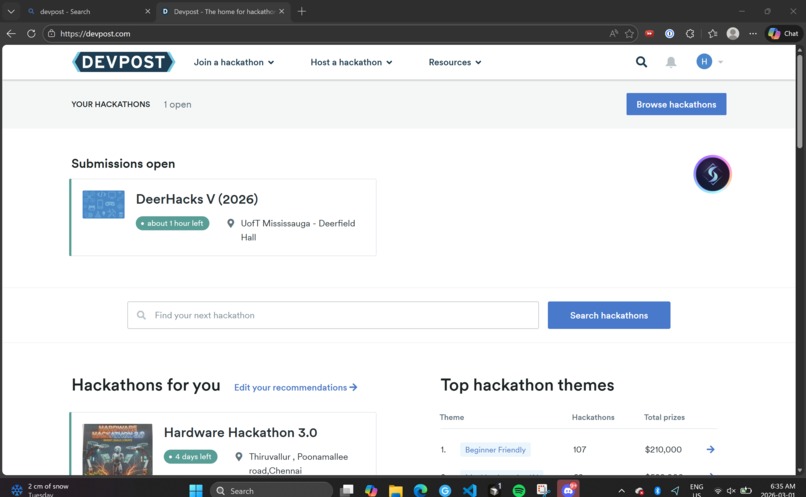Open the Windows Start menu

coord(196,490)
